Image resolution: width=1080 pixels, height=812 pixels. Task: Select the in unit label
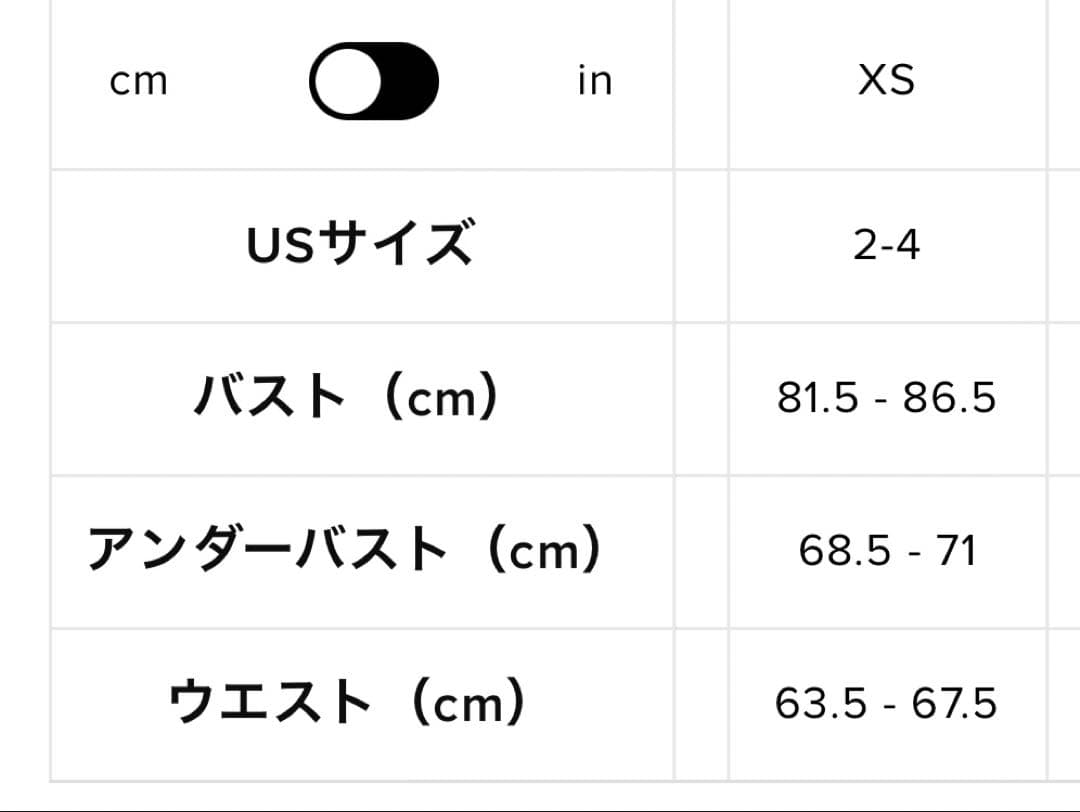click(x=596, y=82)
